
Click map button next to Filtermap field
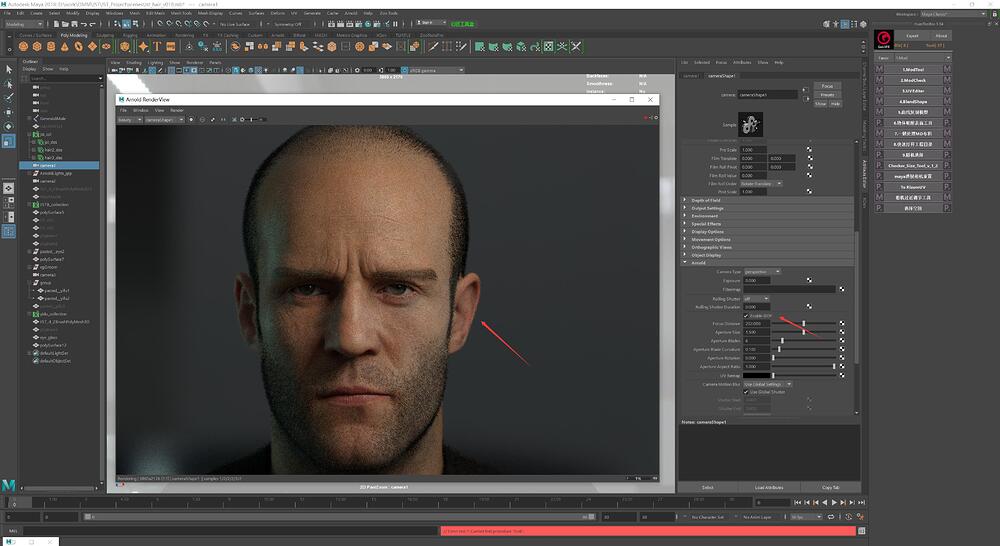click(842, 289)
